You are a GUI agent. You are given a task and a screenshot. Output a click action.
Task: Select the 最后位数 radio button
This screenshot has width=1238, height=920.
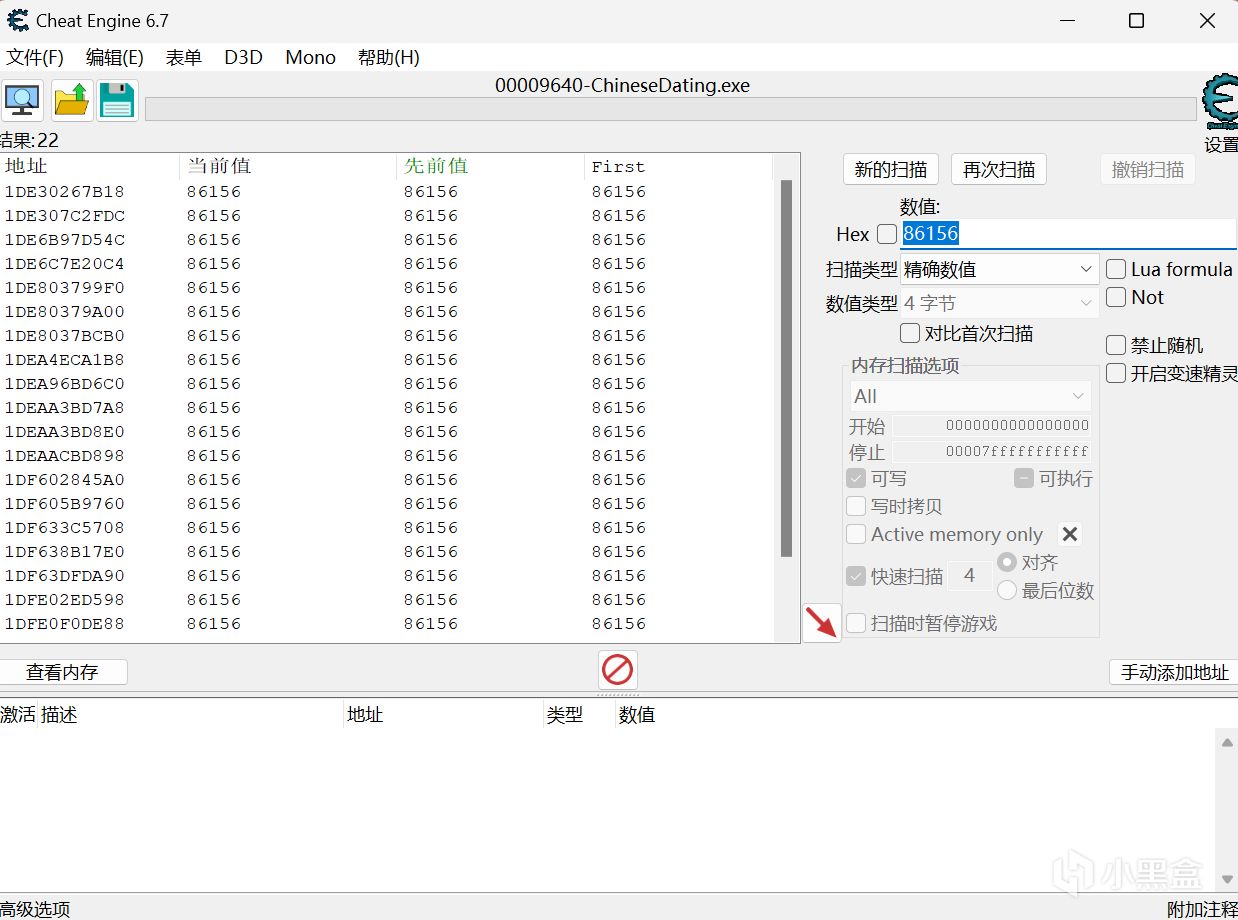(1007, 590)
